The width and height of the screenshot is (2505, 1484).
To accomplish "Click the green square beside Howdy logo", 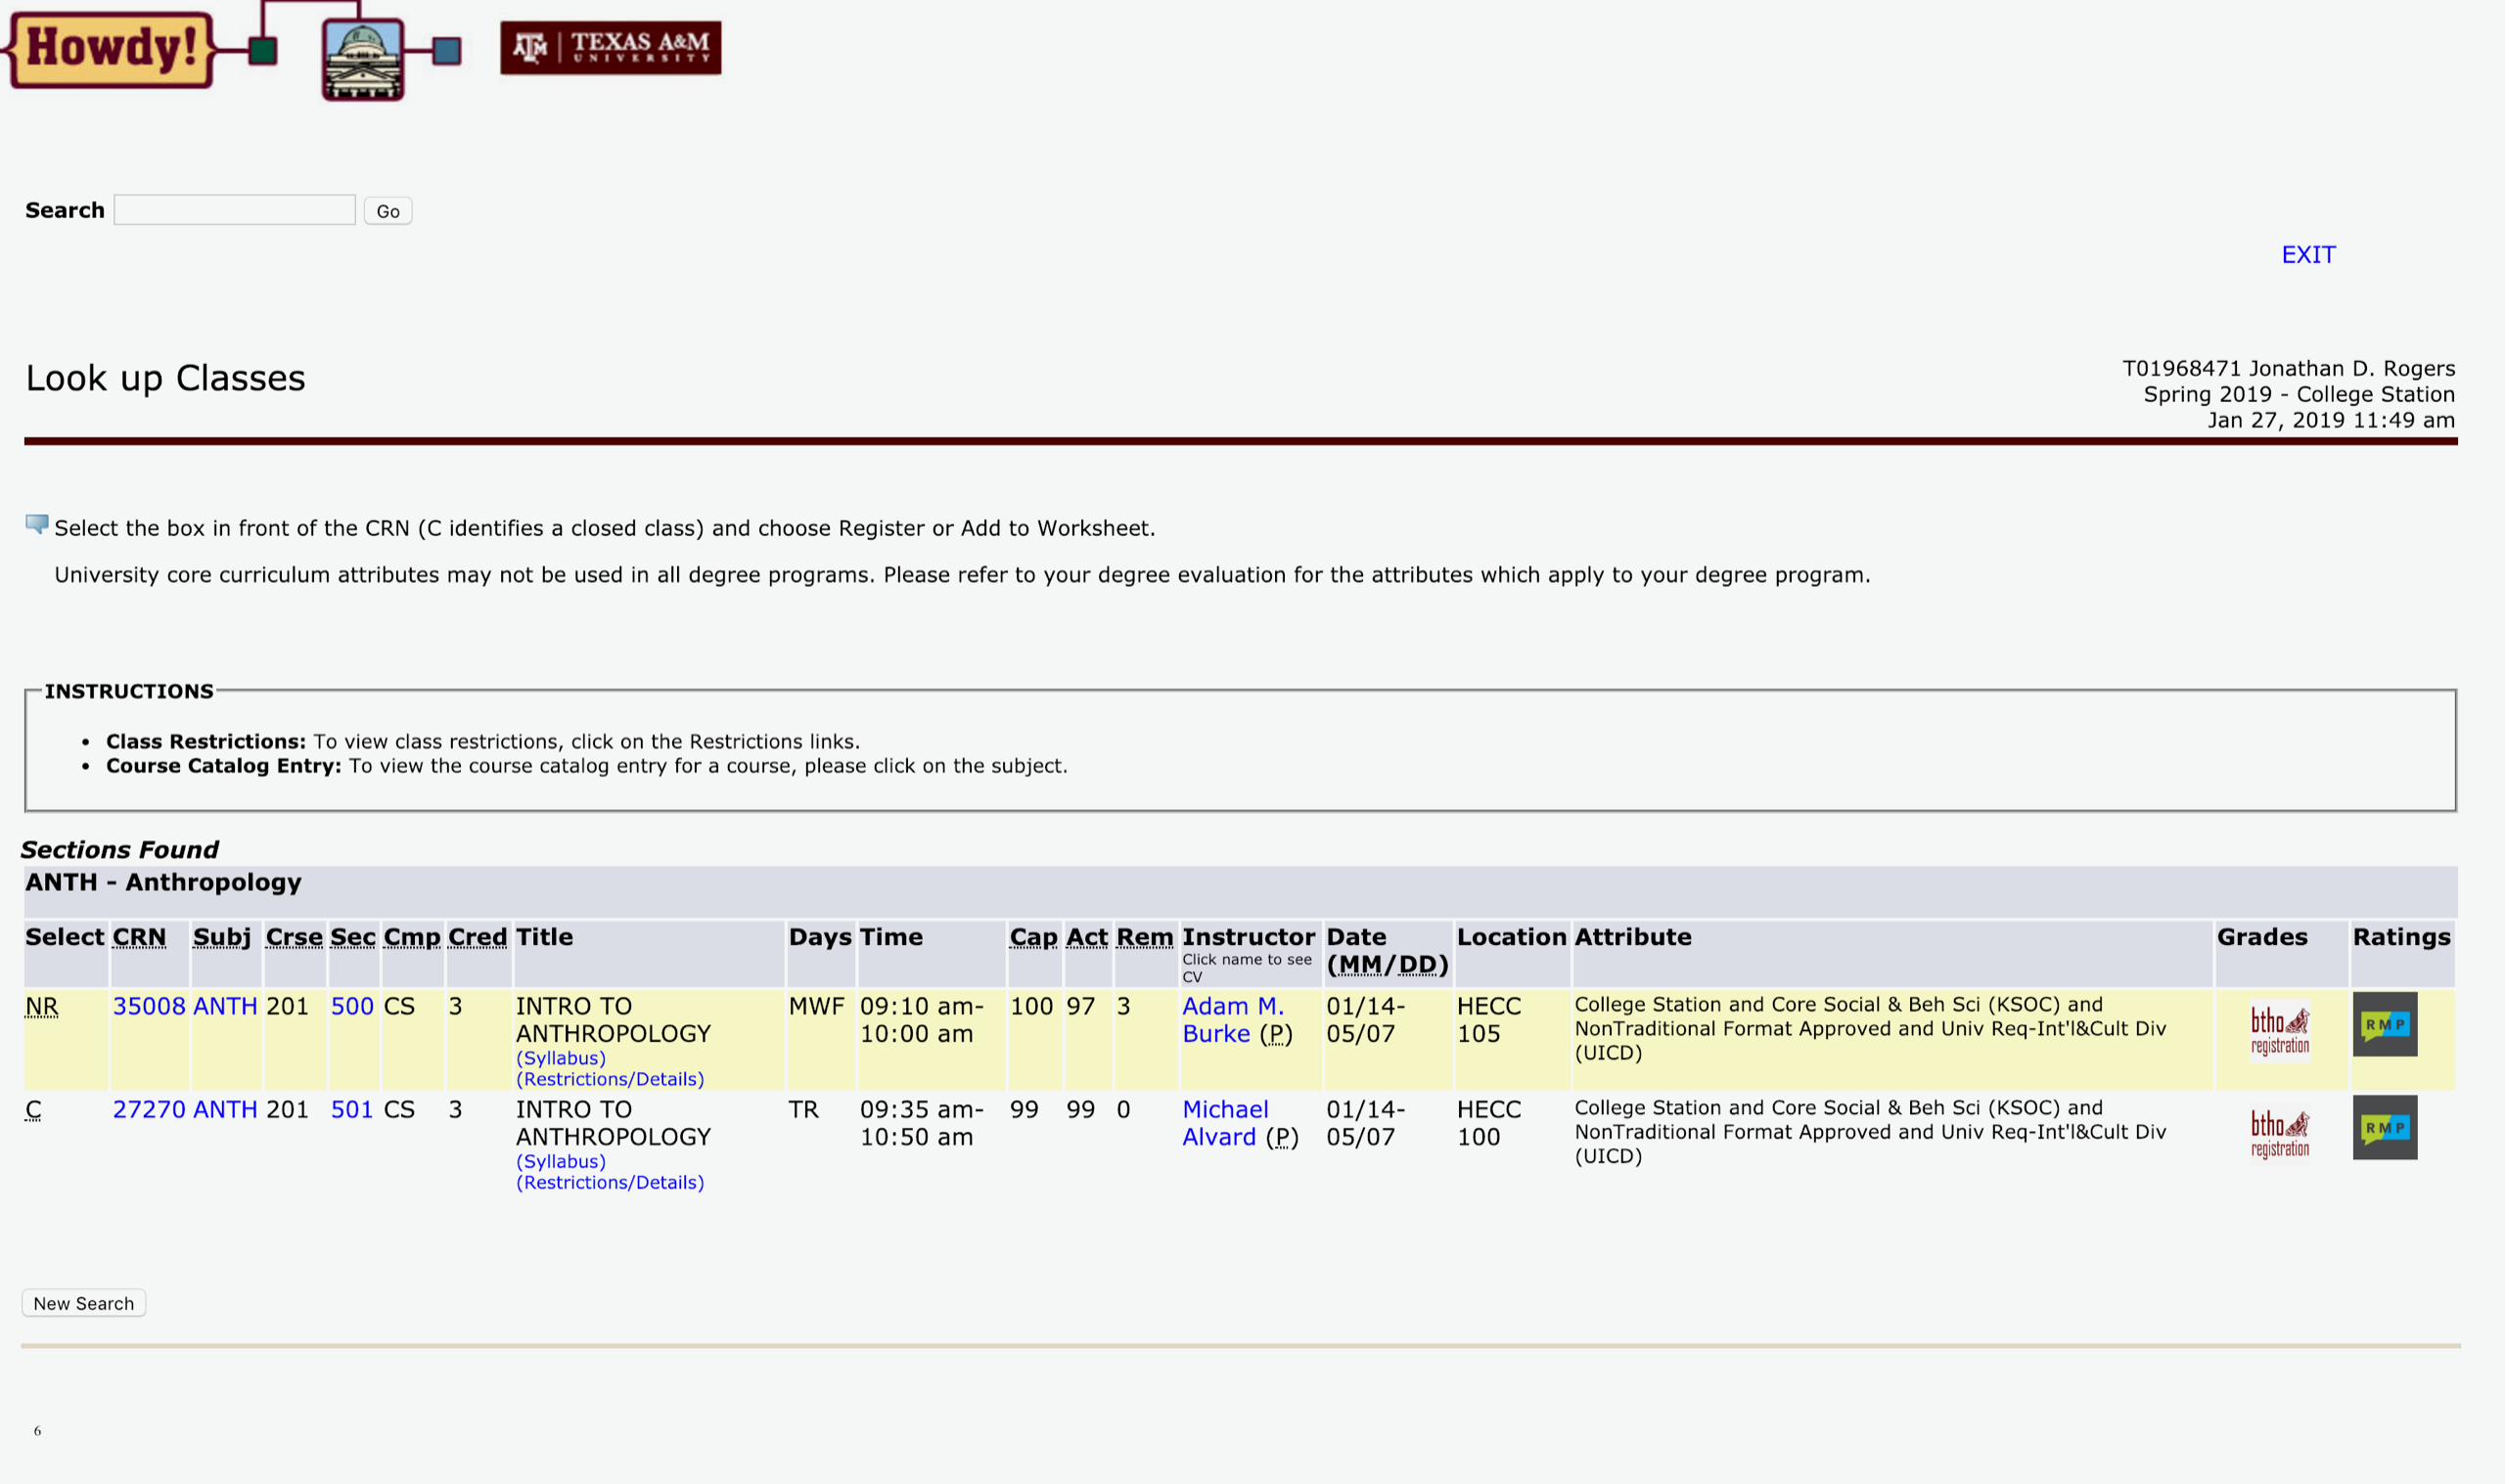I will [263, 50].
